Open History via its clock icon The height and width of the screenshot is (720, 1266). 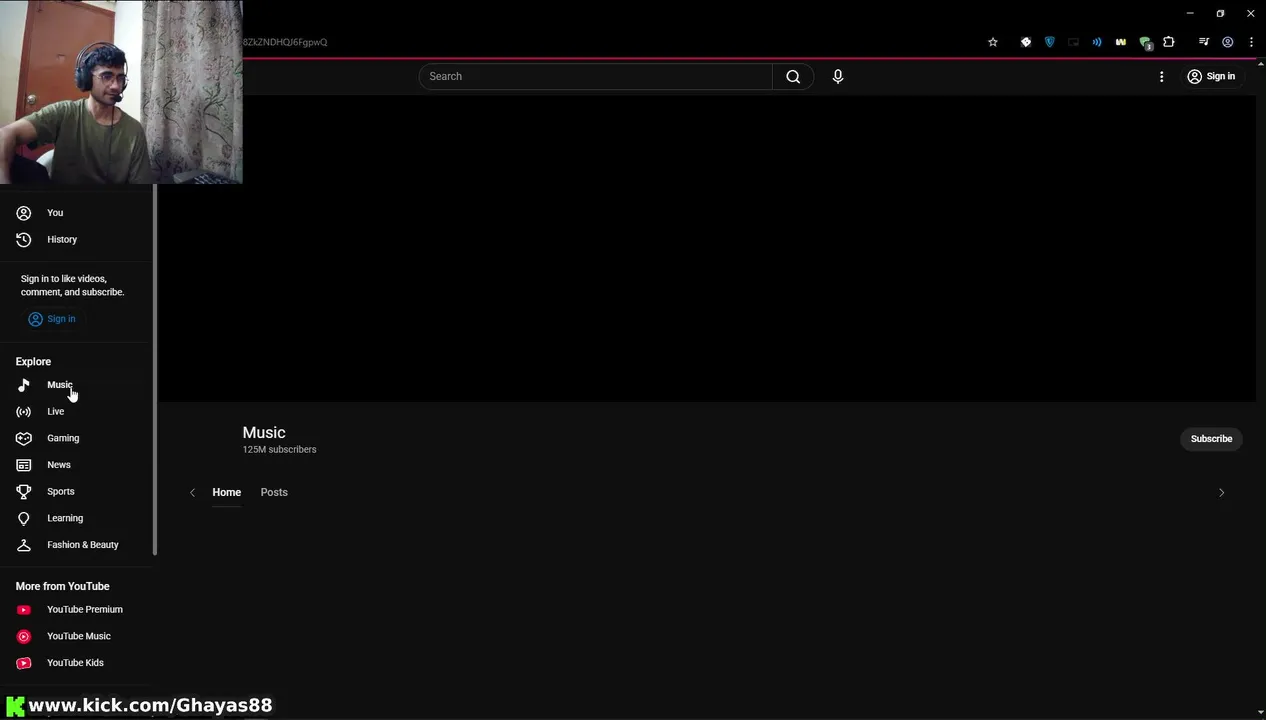click(x=24, y=240)
